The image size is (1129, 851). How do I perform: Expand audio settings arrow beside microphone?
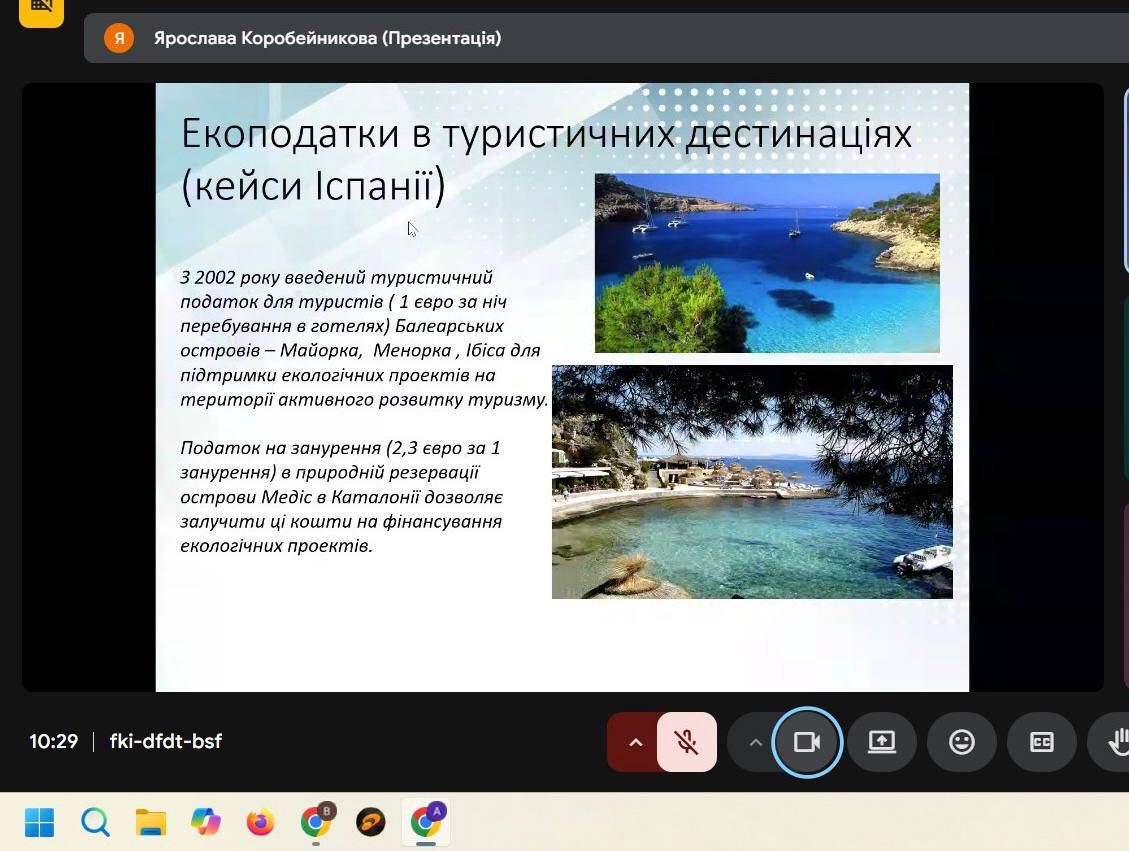click(x=634, y=742)
